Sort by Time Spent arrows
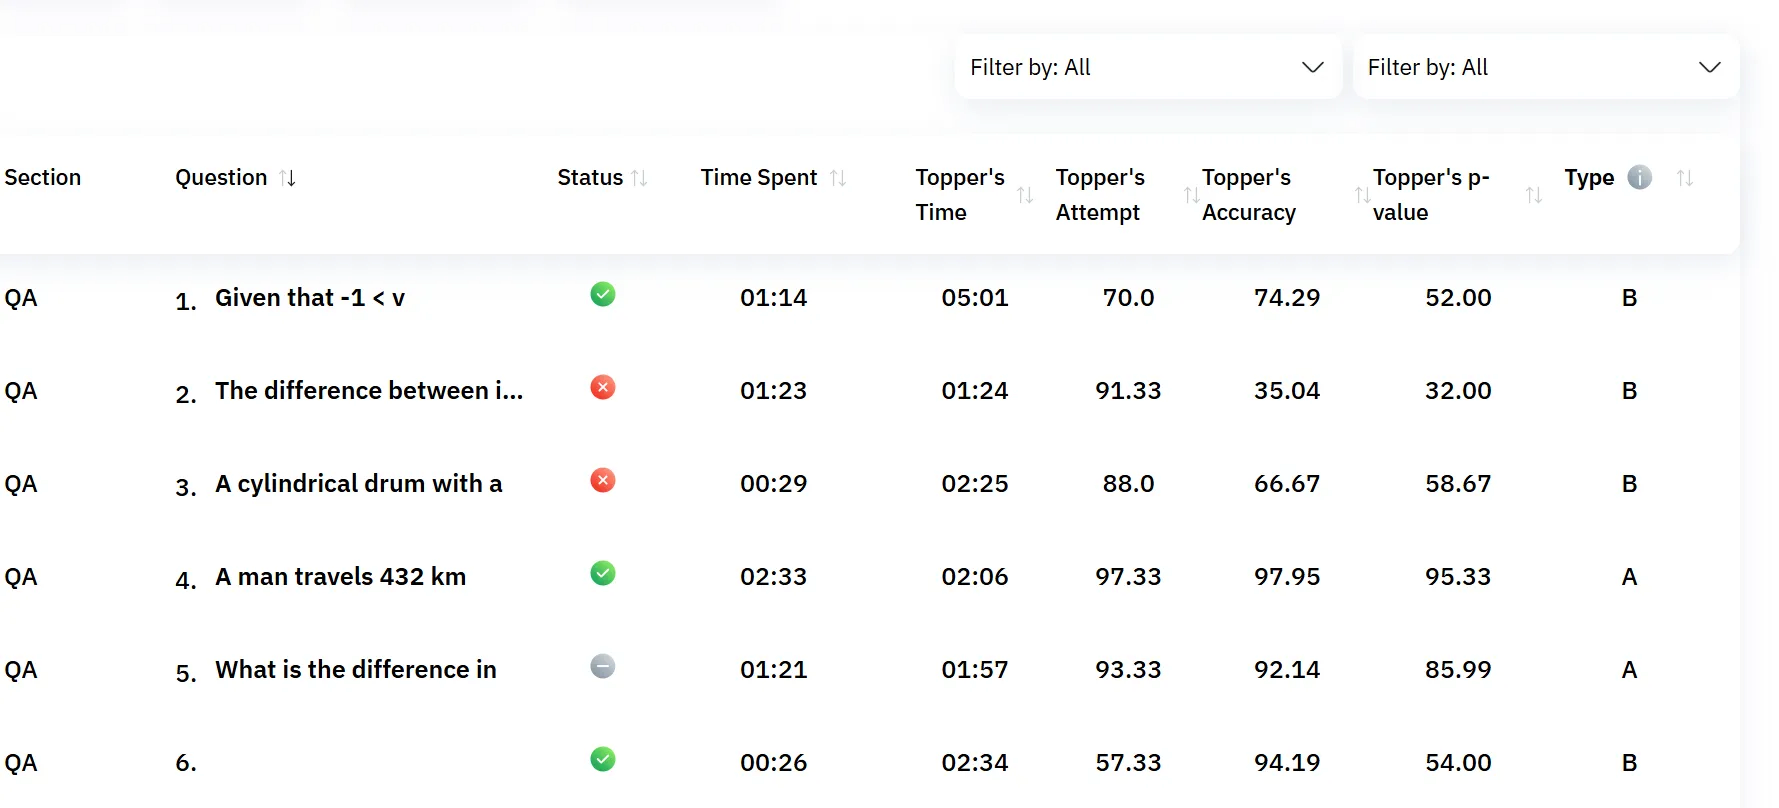The height and width of the screenshot is (808, 1779). (x=838, y=178)
